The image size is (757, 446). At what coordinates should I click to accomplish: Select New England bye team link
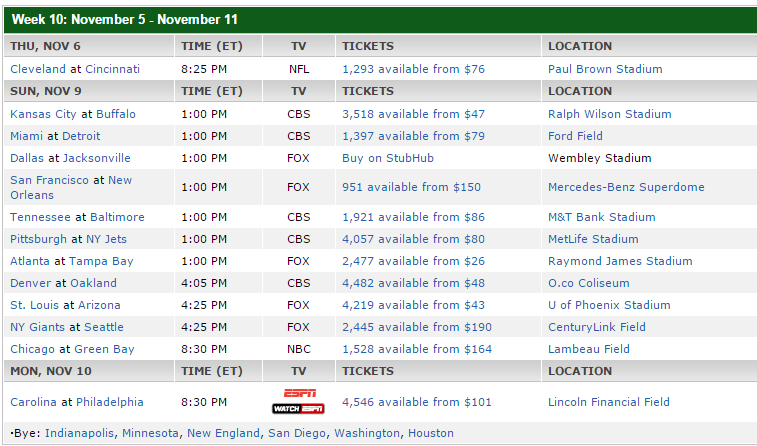coord(224,433)
